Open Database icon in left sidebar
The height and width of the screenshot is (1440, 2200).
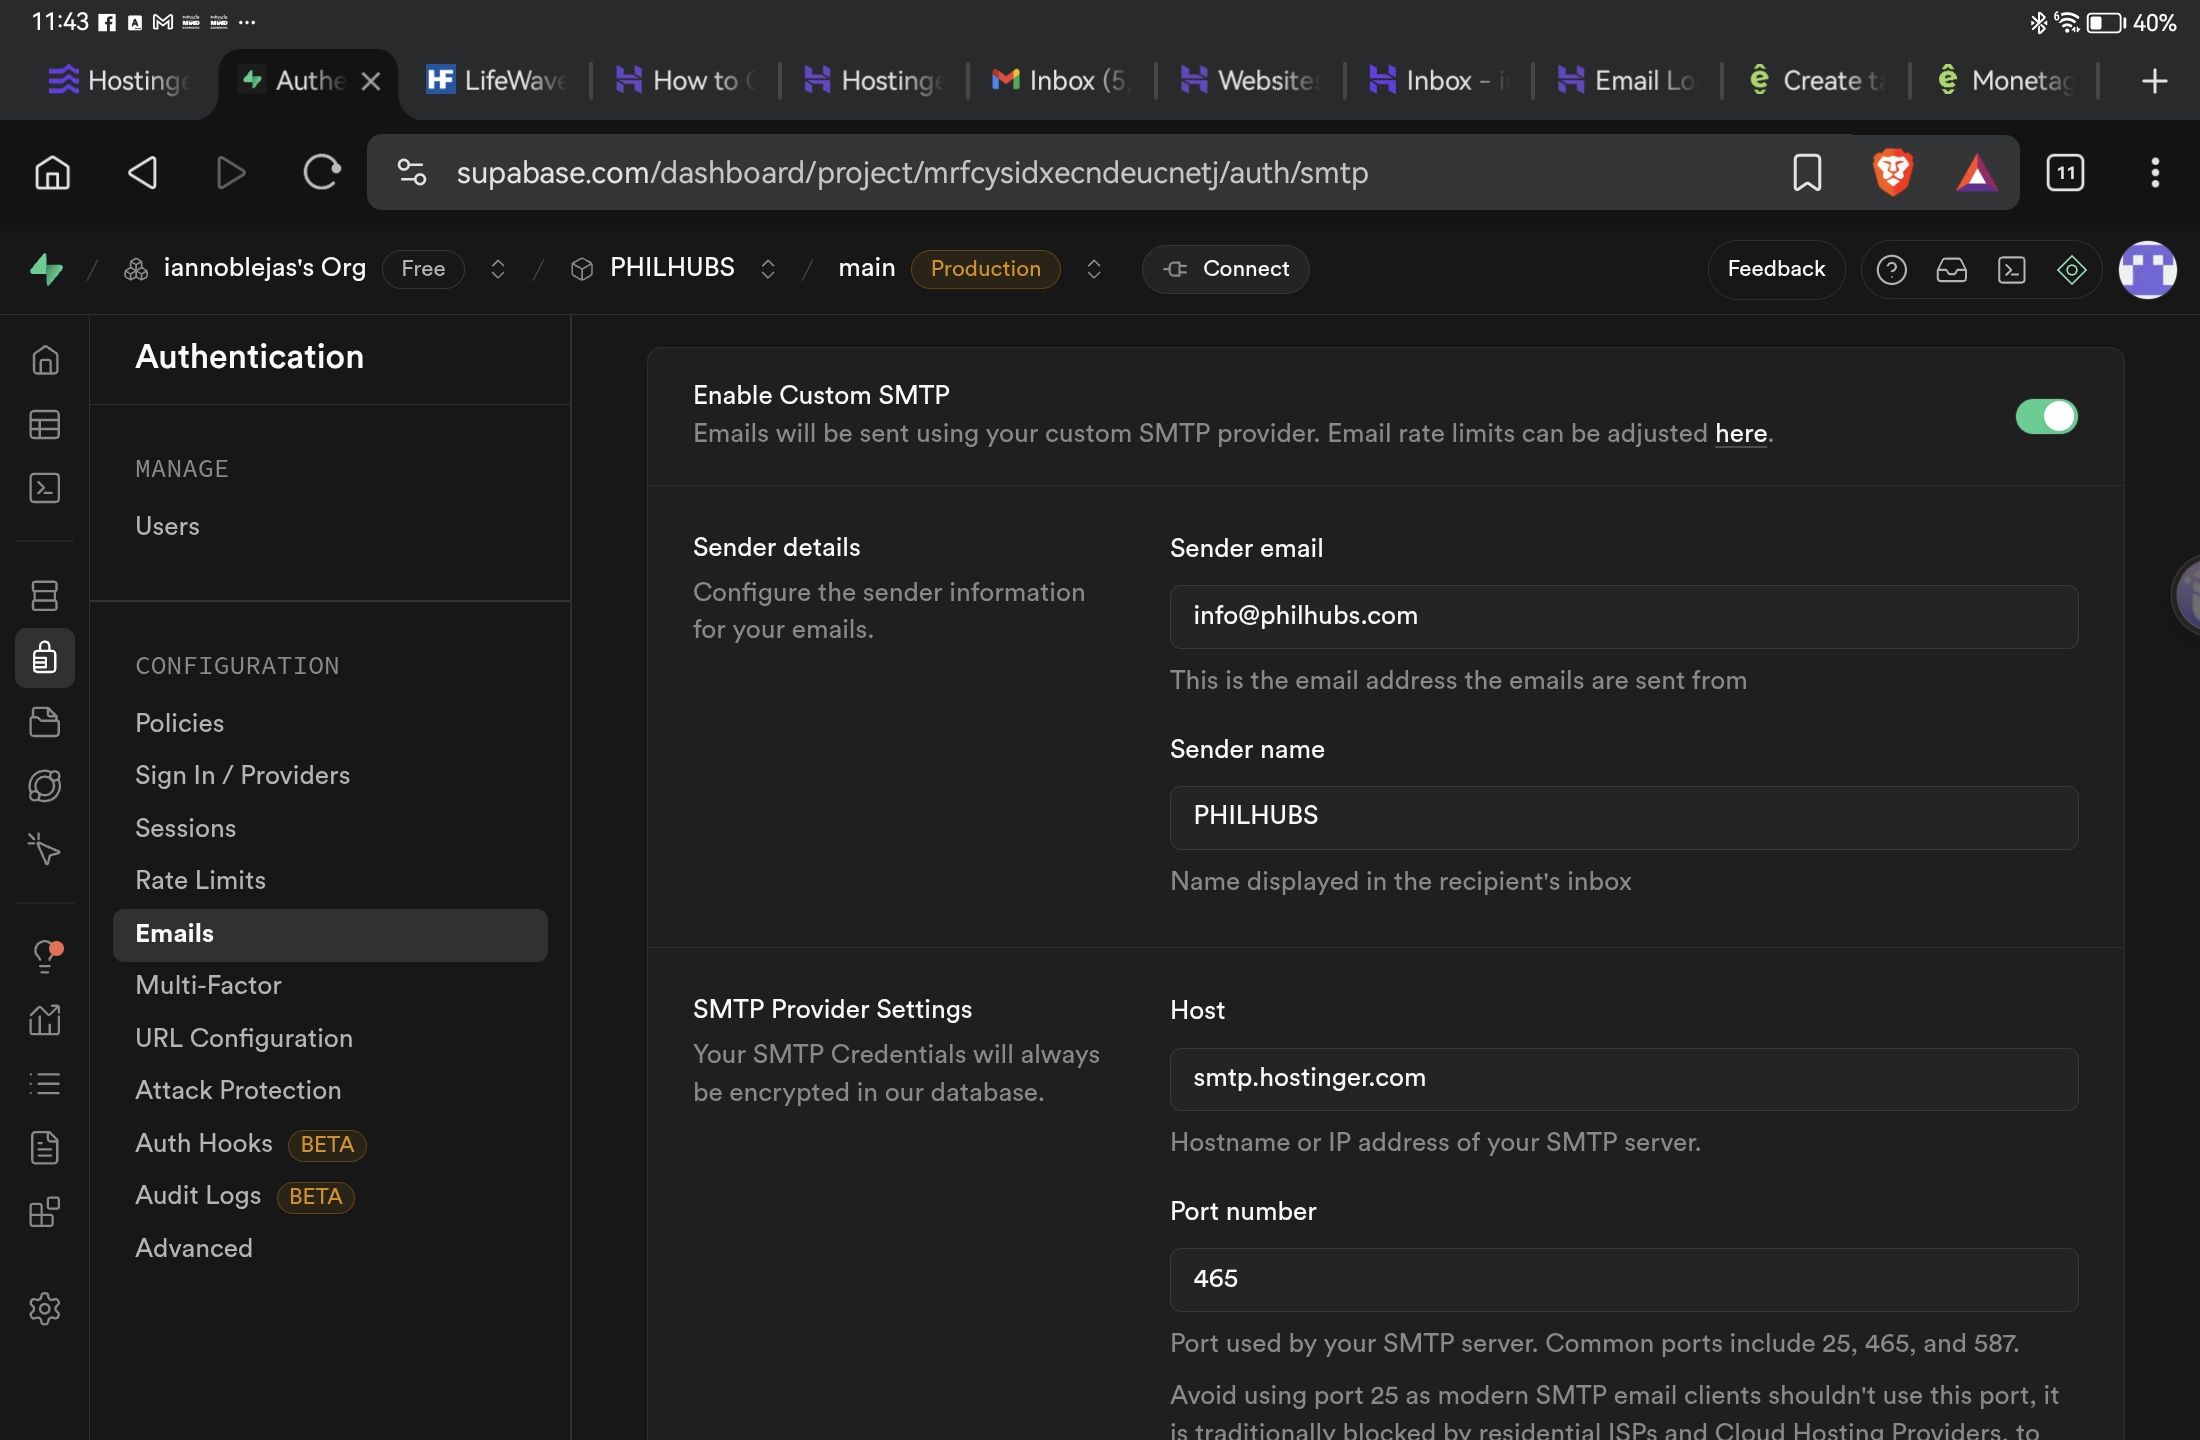44,595
